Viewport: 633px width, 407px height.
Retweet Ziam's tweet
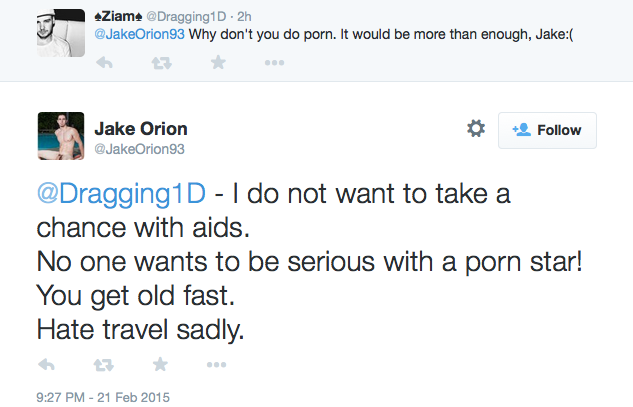point(161,63)
